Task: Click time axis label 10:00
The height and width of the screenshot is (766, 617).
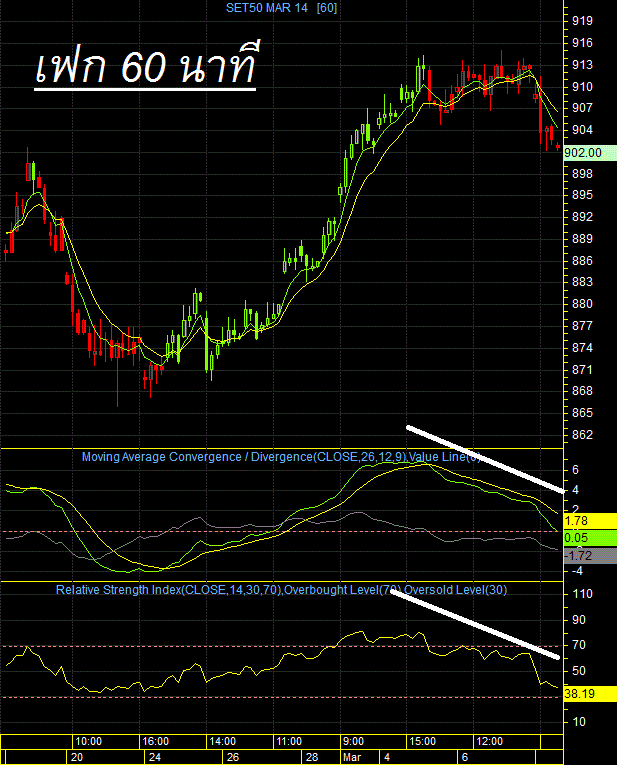Action: tap(88, 742)
